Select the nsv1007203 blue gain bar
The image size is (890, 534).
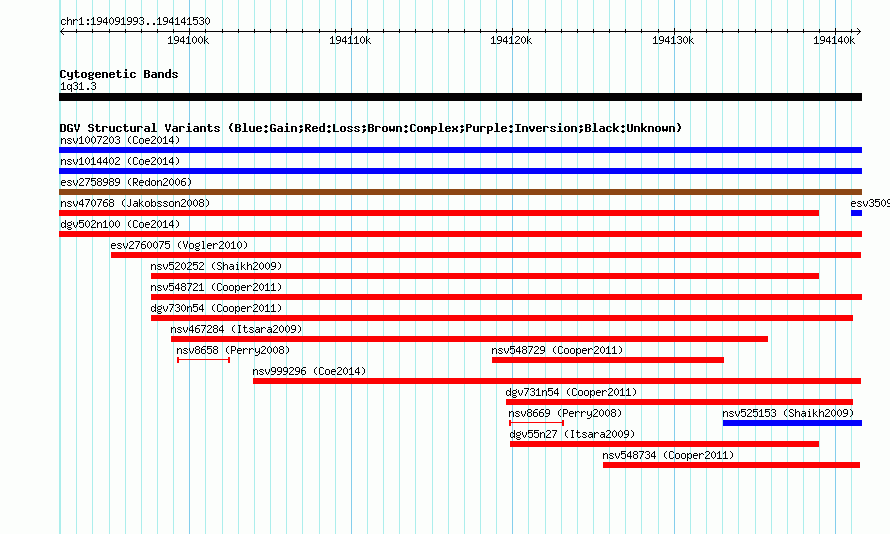(x=460, y=150)
